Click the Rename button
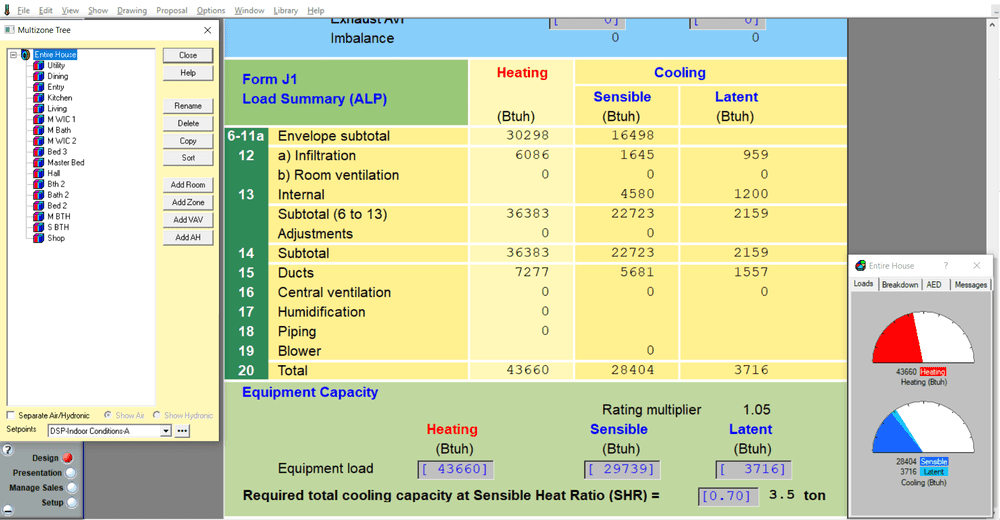 pos(188,106)
